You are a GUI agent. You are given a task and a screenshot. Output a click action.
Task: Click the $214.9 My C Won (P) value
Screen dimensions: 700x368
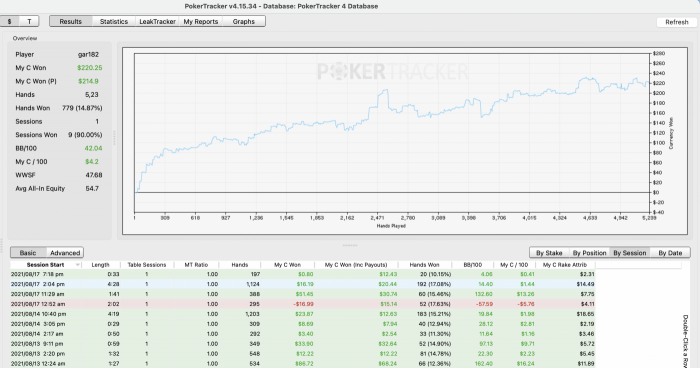88,81
